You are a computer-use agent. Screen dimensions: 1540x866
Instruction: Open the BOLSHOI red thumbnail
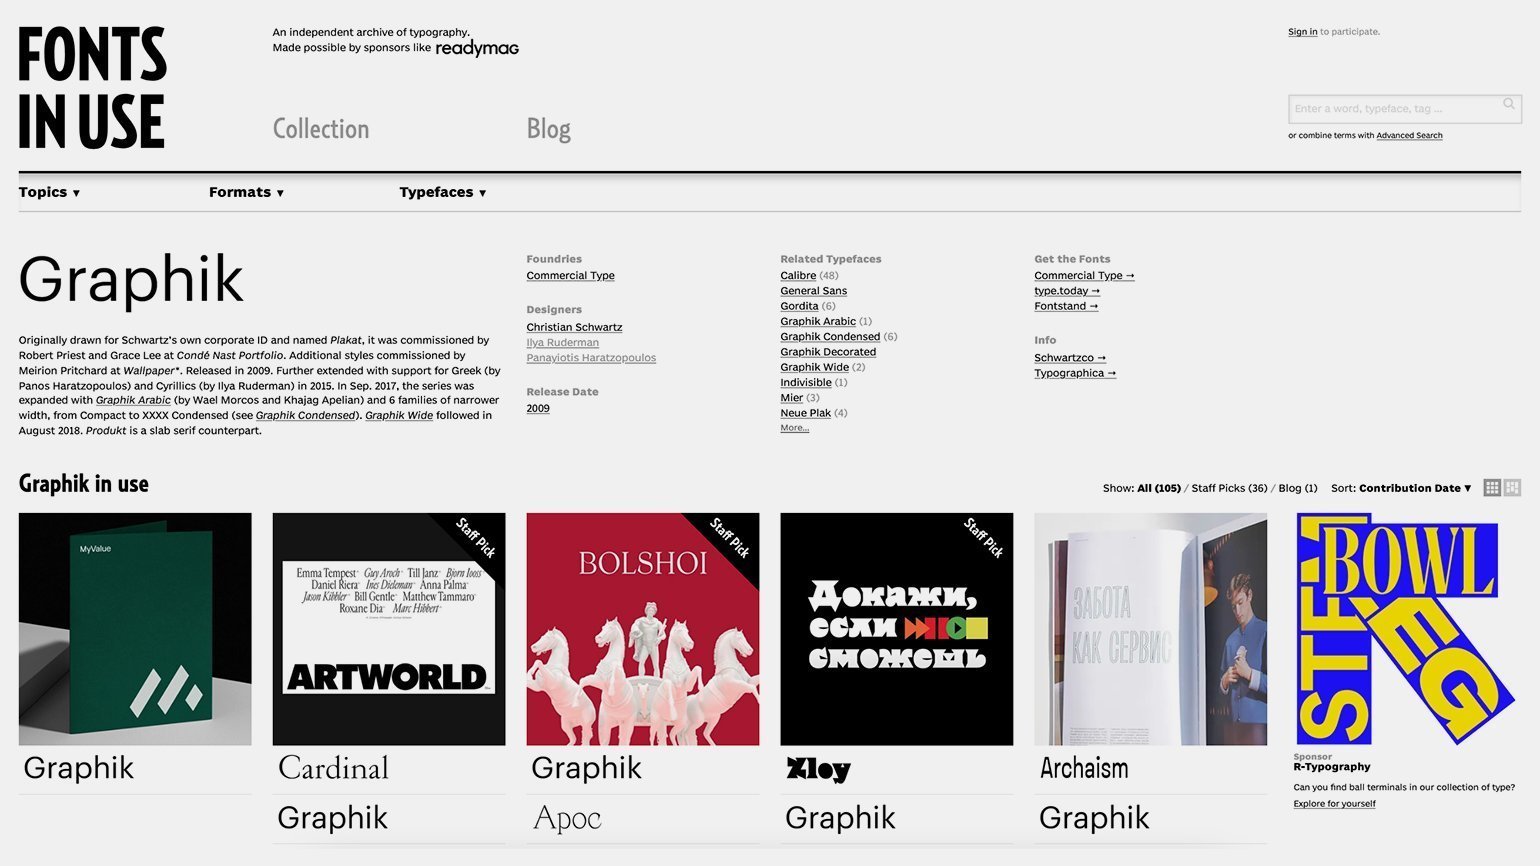(643, 629)
